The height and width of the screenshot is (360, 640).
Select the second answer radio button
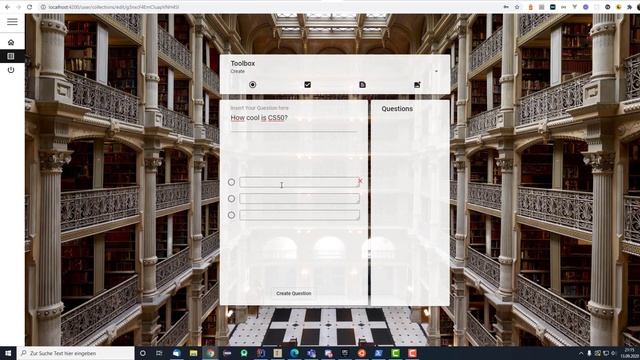pos(231,199)
